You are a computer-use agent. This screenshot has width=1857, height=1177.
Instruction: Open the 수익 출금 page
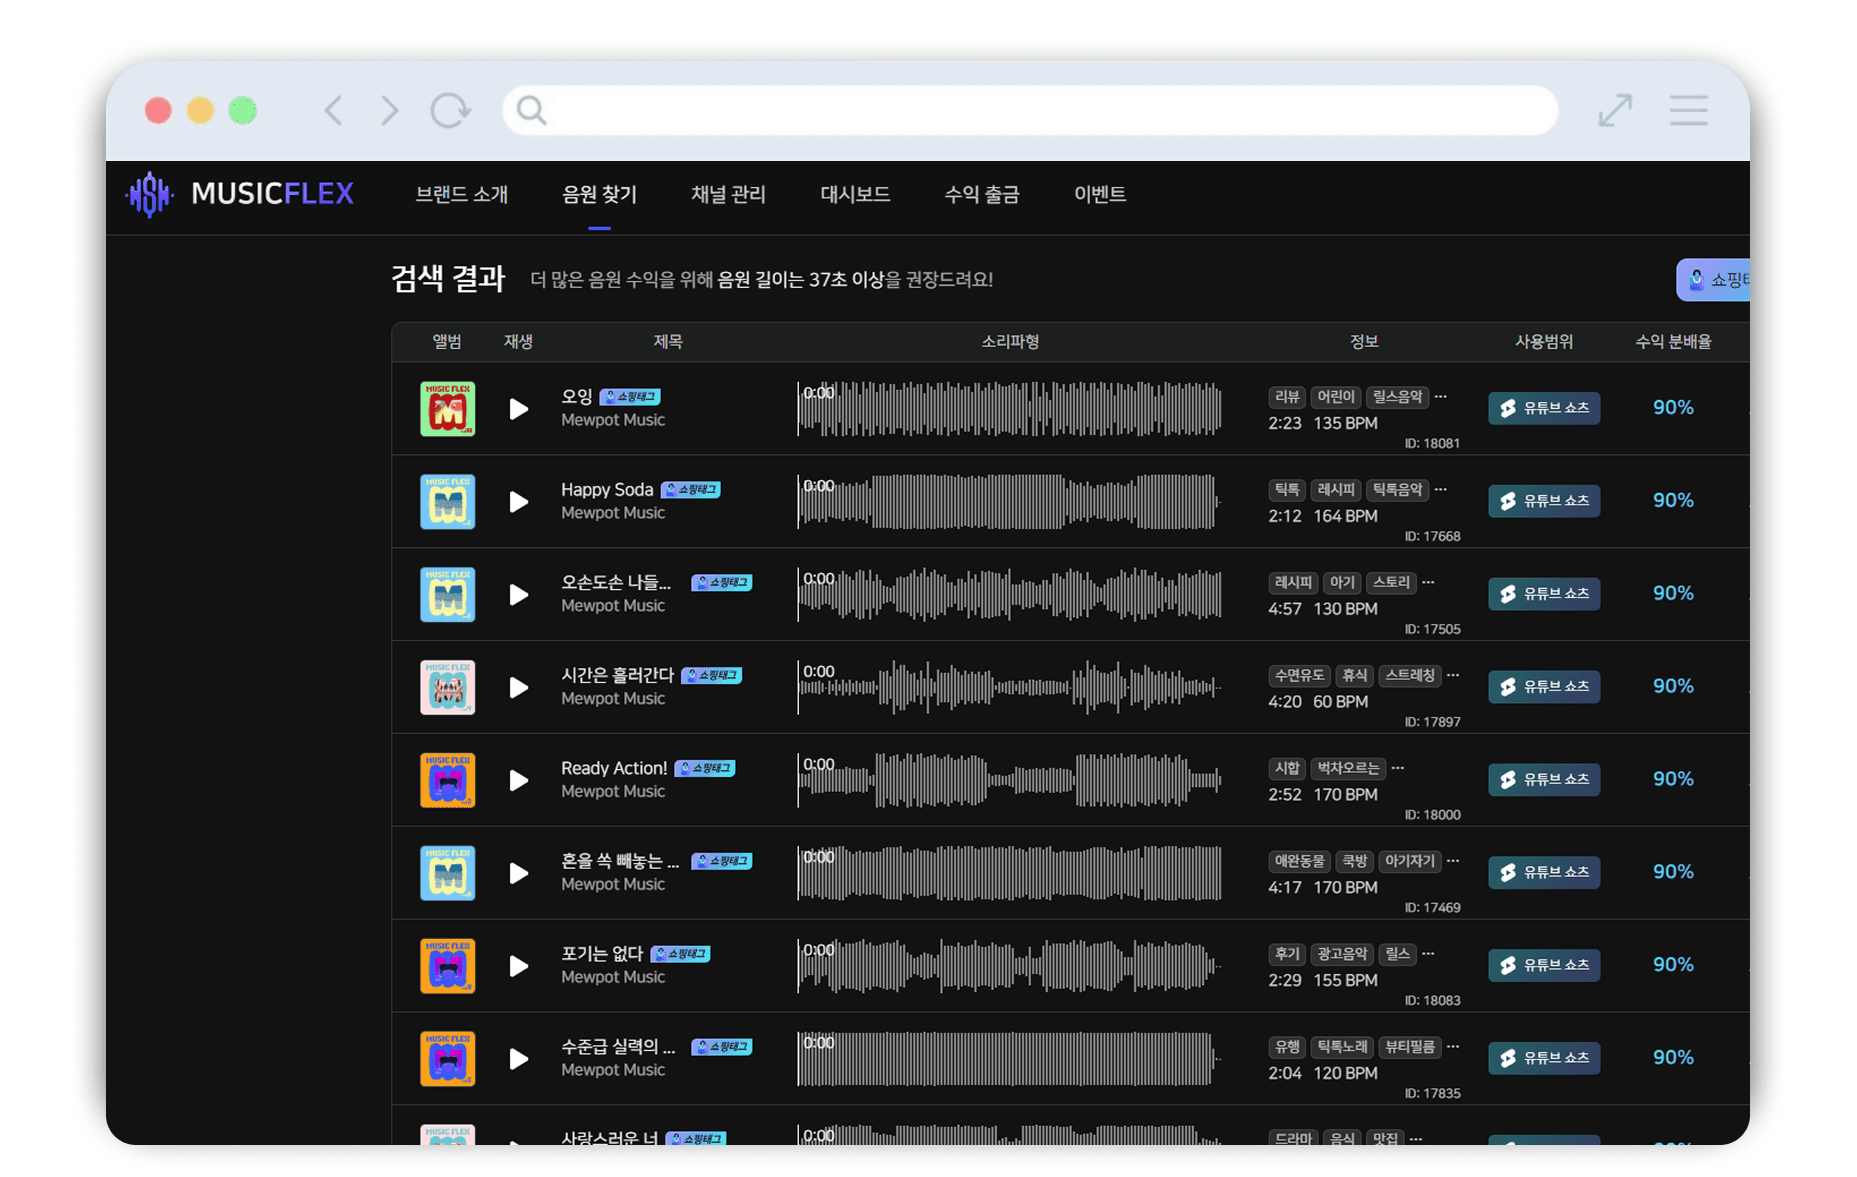(x=981, y=194)
